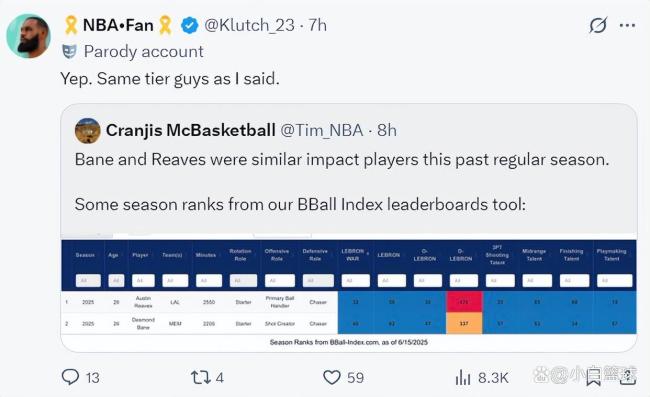Like the post with heart icon
This screenshot has height=397, width=650.
(x=332, y=378)
